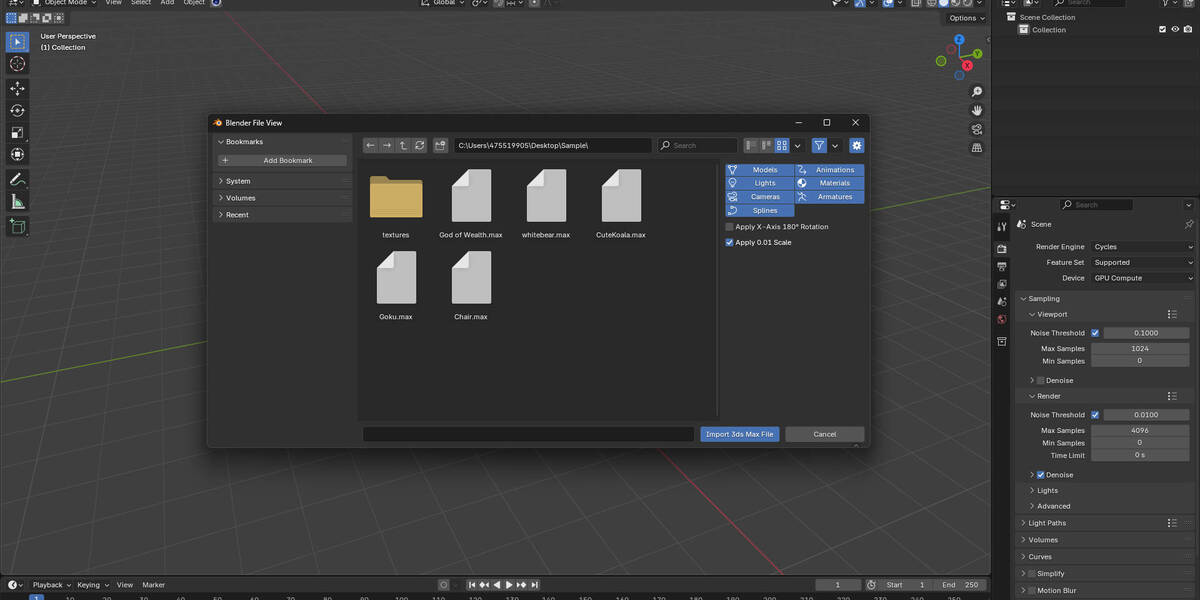Open the Render Engine dropdown
This screenshot has width=1200, height=600.
point(1142,246)
